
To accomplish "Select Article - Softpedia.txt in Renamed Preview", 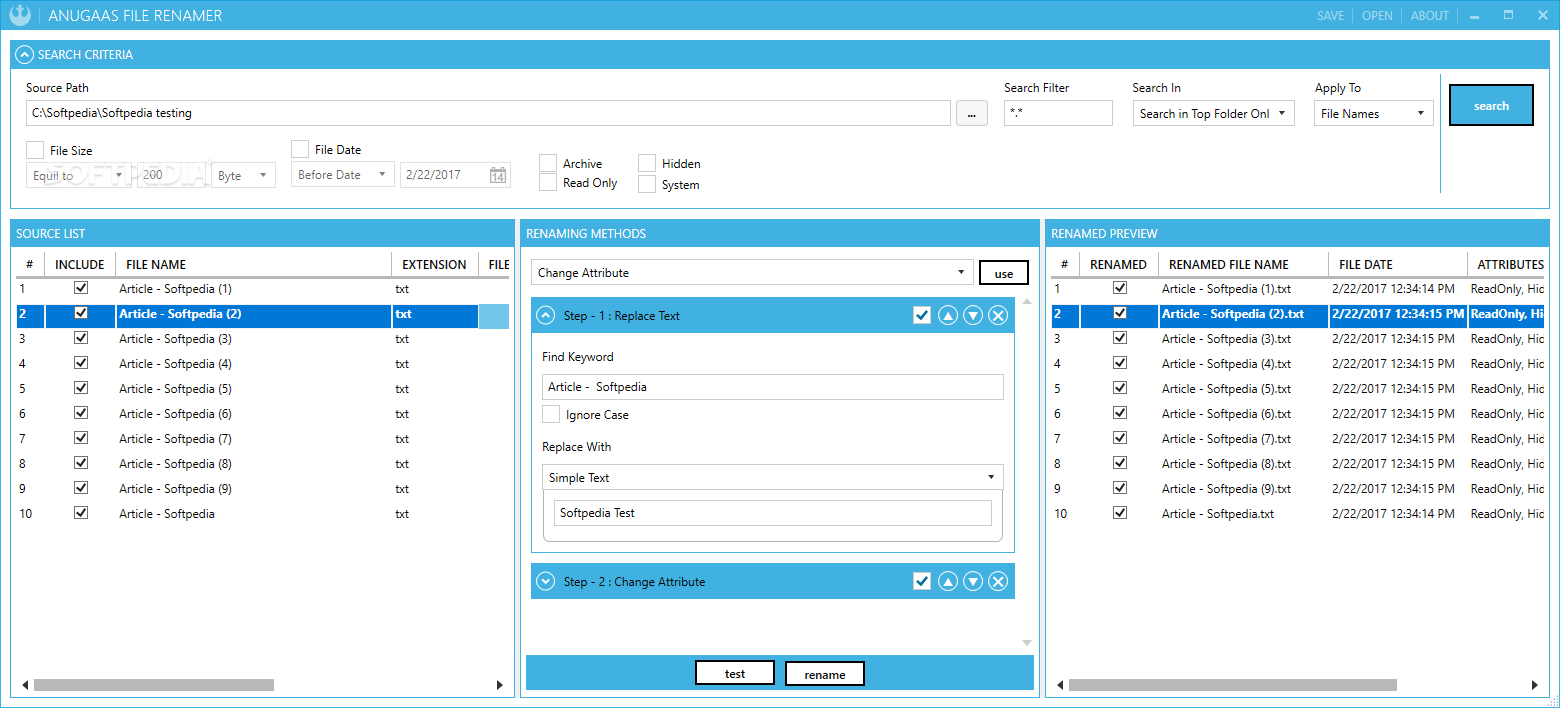I will 1297,513.
